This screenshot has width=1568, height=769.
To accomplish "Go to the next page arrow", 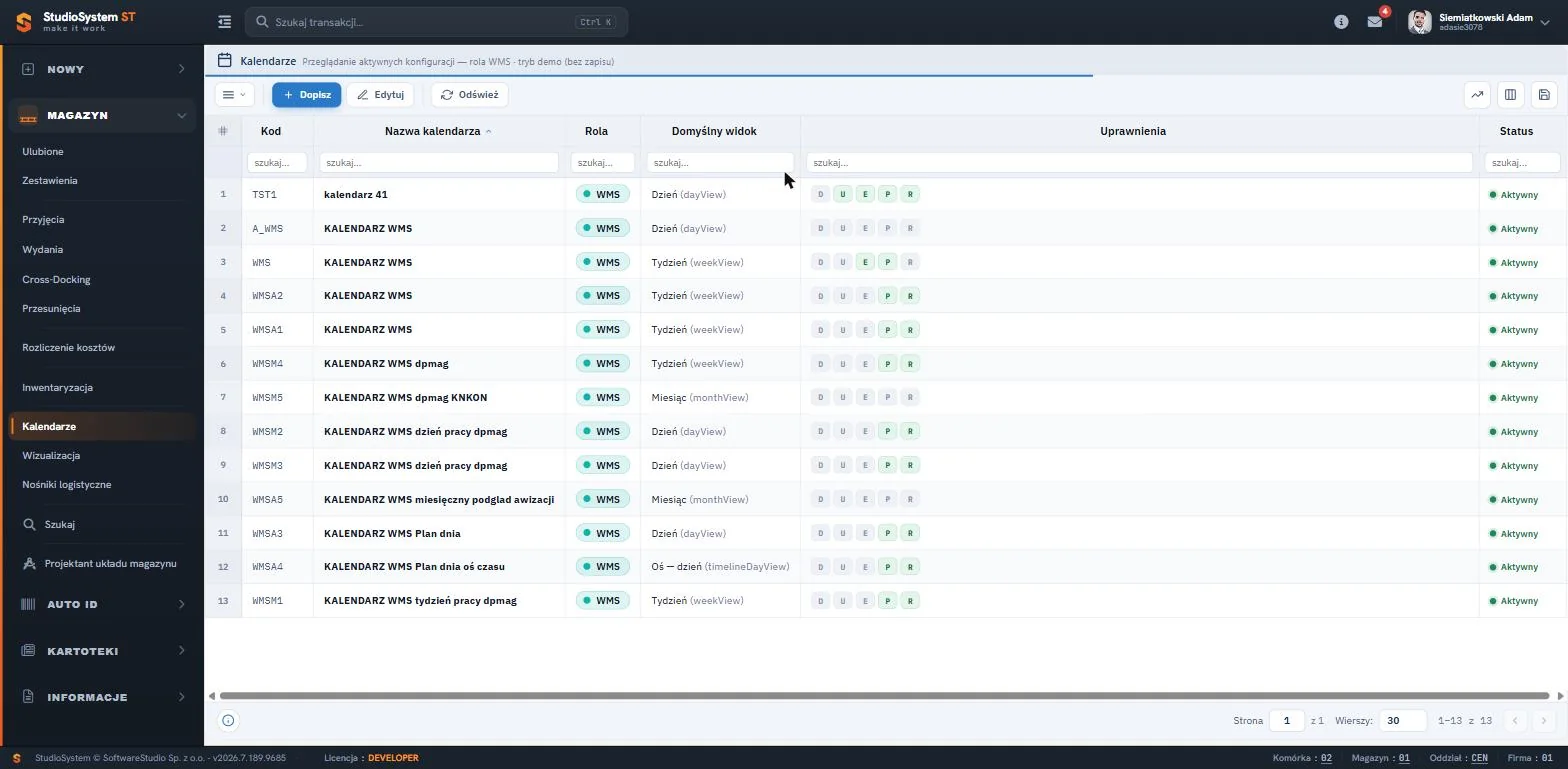I will point(1544,720).
